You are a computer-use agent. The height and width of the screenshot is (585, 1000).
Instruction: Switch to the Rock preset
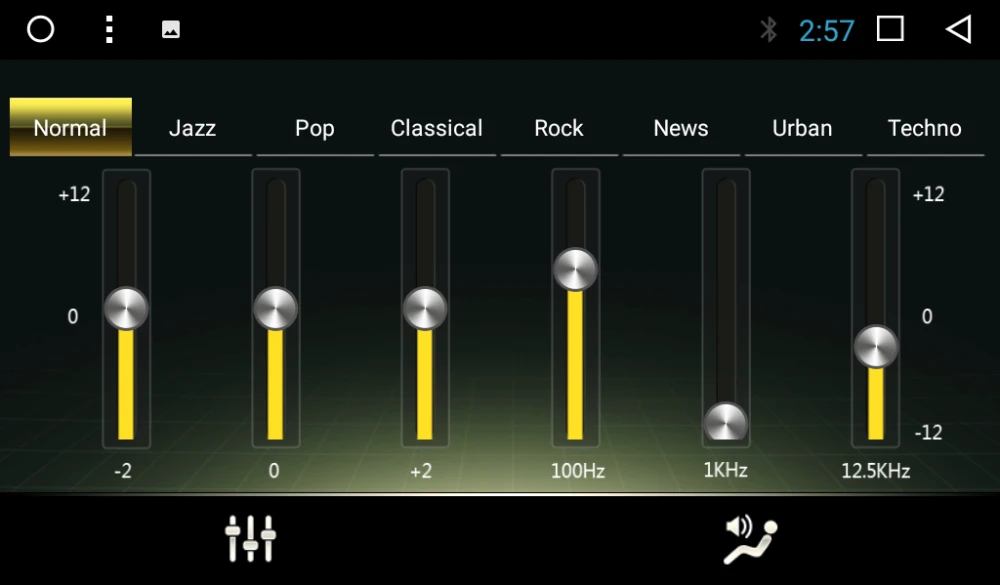click(x=559, y=128)
